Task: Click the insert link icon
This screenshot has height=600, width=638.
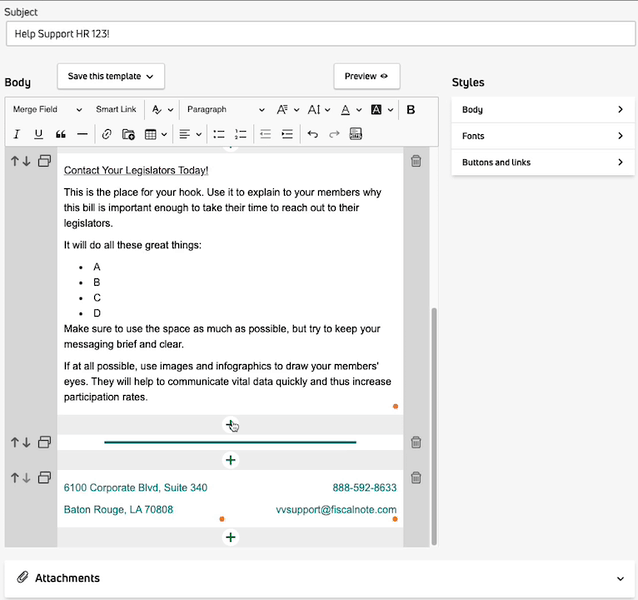Action: click(107, 134)
